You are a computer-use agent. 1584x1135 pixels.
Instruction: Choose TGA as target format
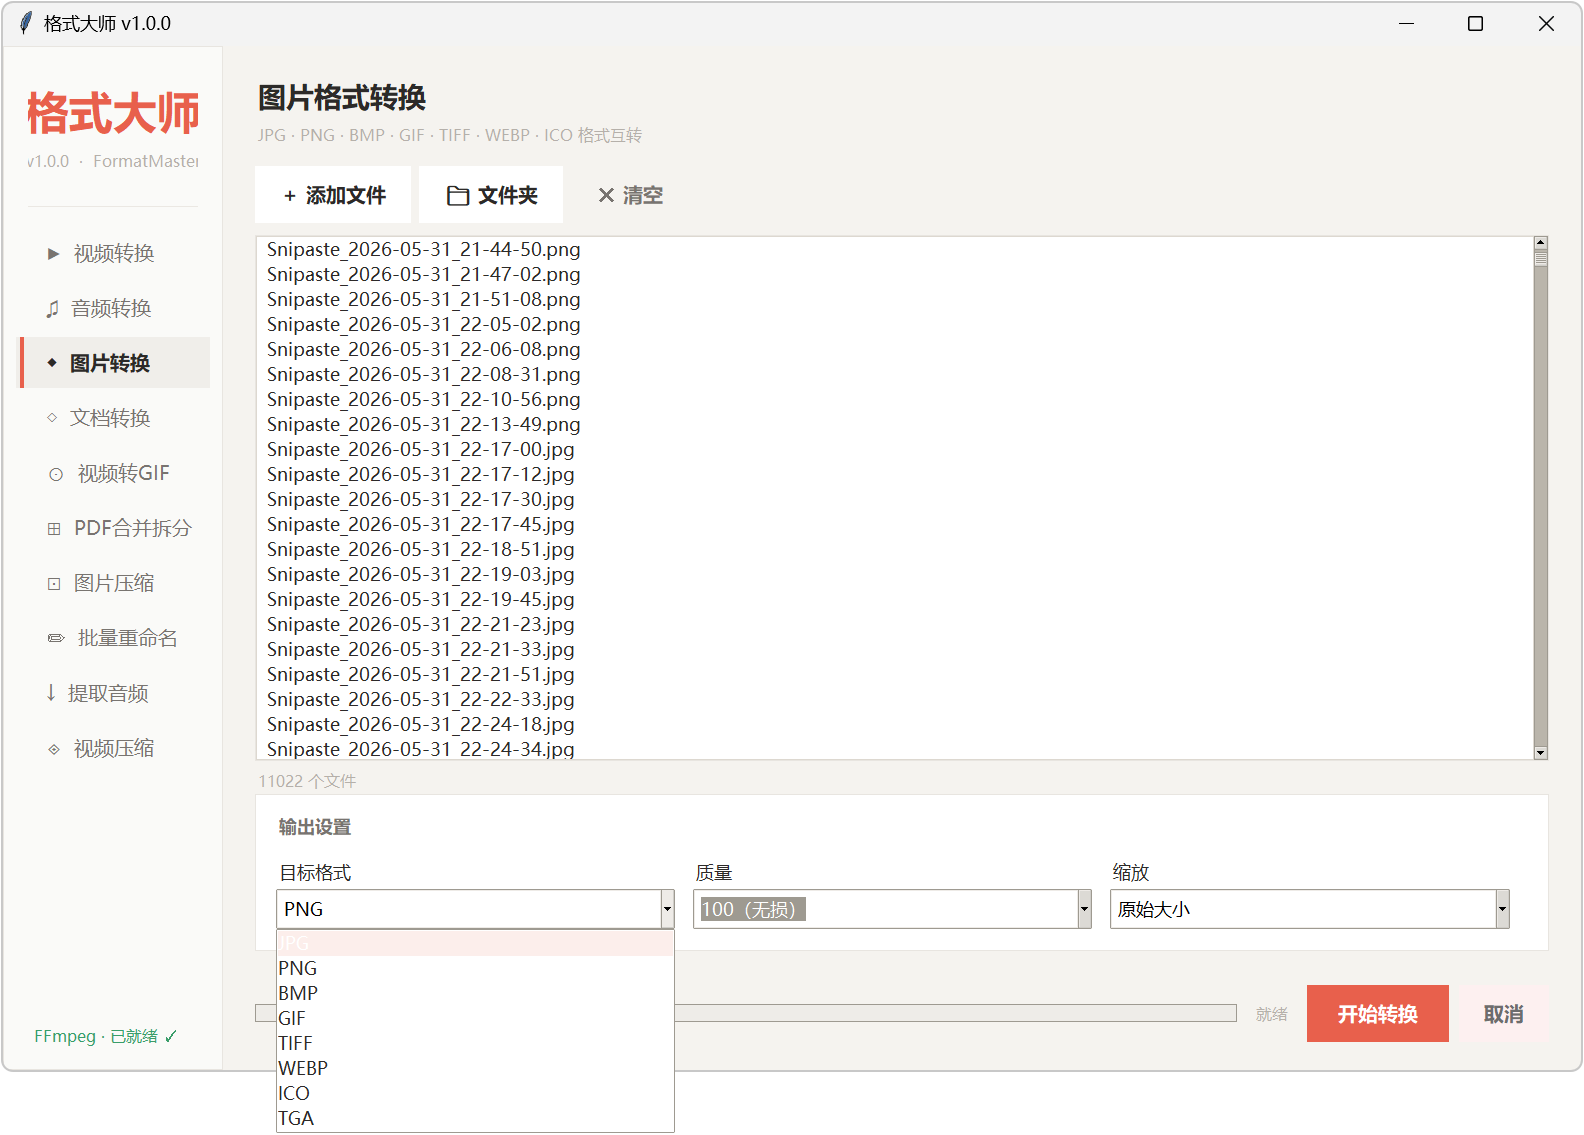click(475, 1118)
